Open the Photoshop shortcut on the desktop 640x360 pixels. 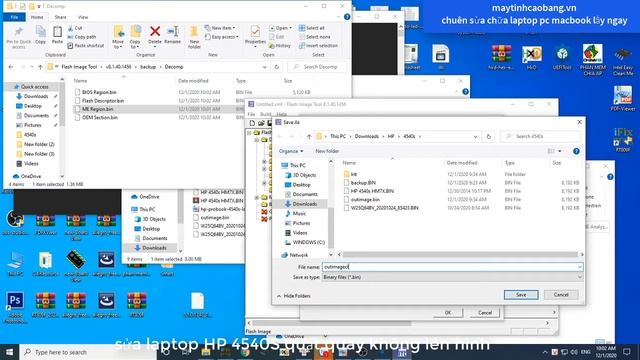pyautogui.click(x=15, y=307)
